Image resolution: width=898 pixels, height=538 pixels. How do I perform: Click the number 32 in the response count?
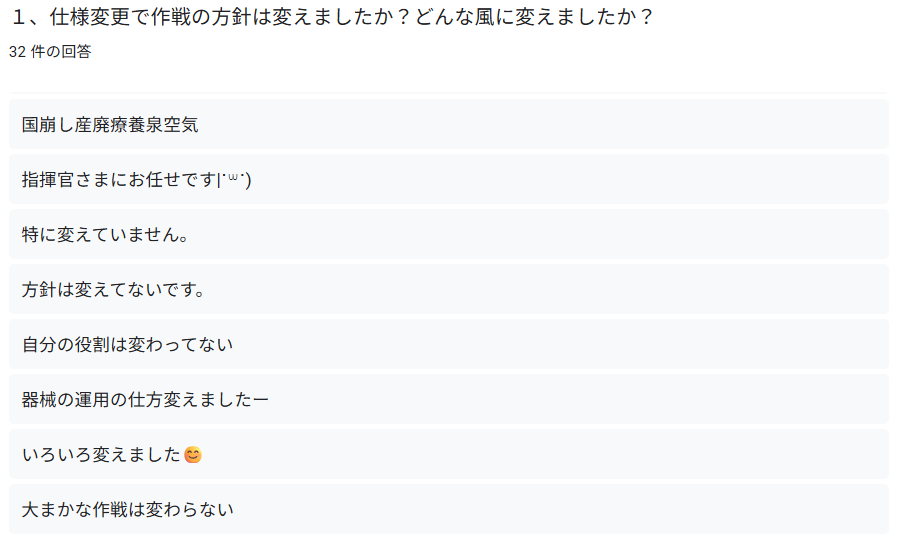click(17, 52)
